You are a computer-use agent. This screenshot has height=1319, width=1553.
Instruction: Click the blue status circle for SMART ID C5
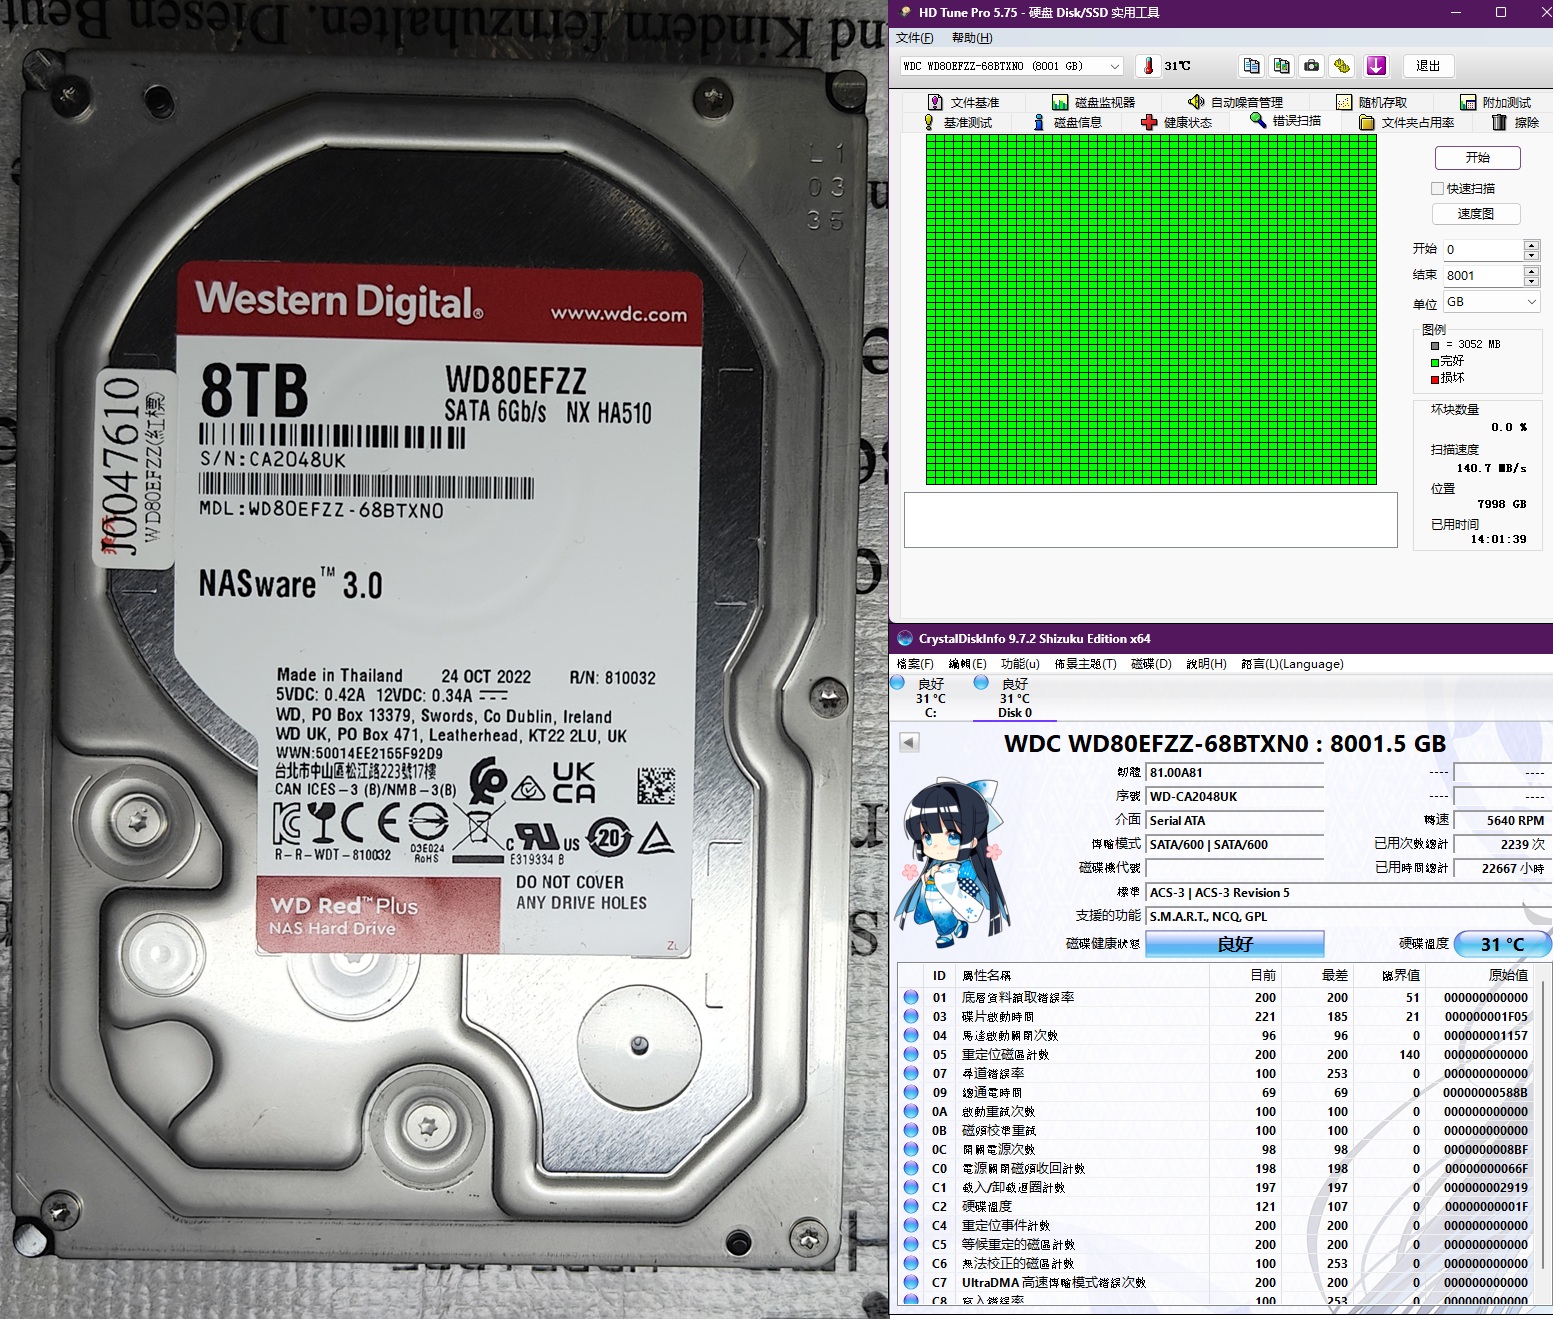point(911,1244)
